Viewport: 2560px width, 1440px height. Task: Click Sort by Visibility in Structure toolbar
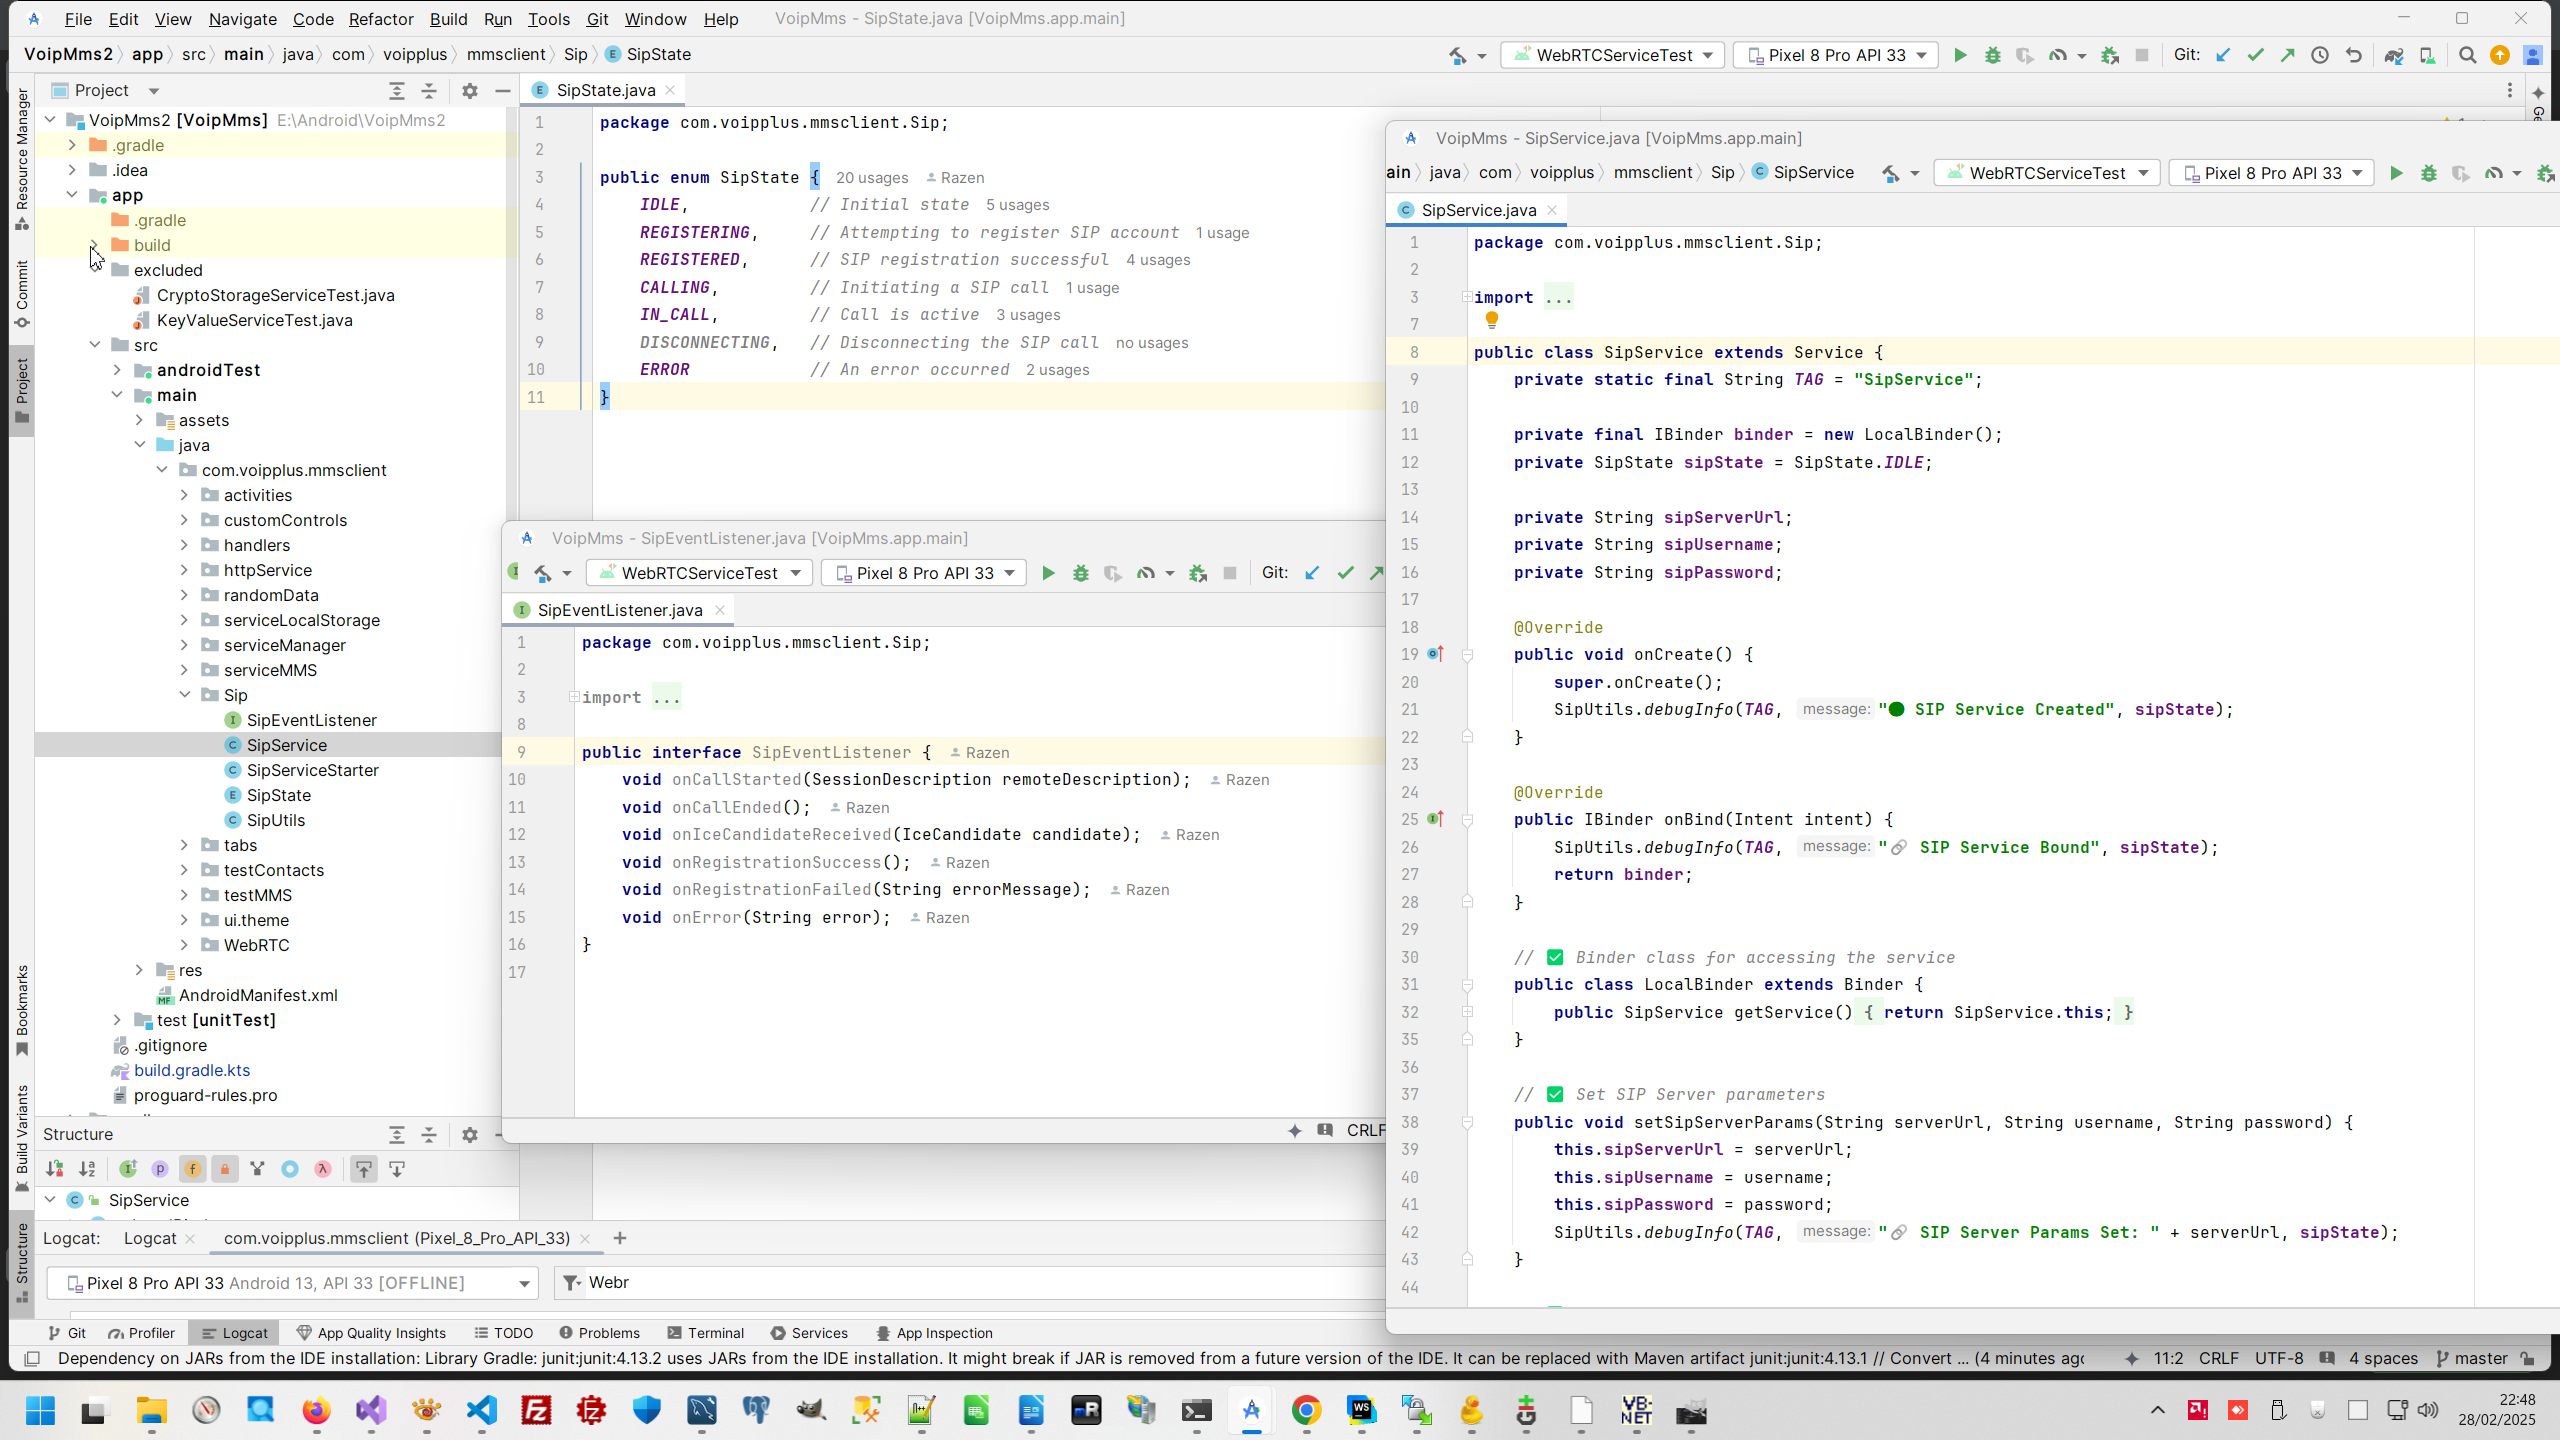pos(55,1168)
